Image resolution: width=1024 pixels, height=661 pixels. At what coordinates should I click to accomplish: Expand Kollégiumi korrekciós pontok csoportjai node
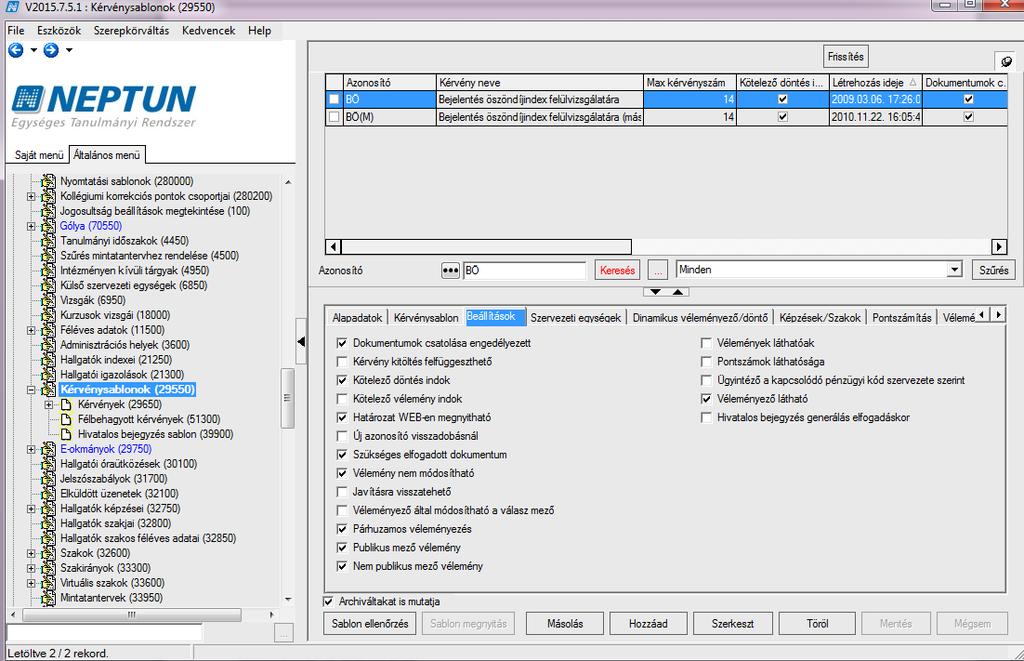click(31, 196)
